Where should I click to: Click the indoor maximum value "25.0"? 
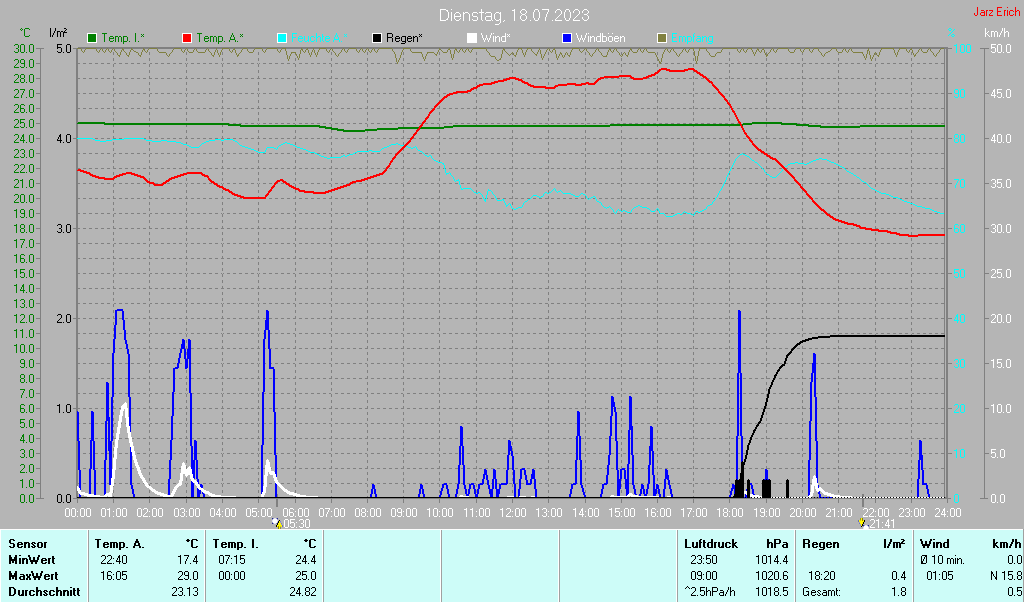tap(305, 577)
